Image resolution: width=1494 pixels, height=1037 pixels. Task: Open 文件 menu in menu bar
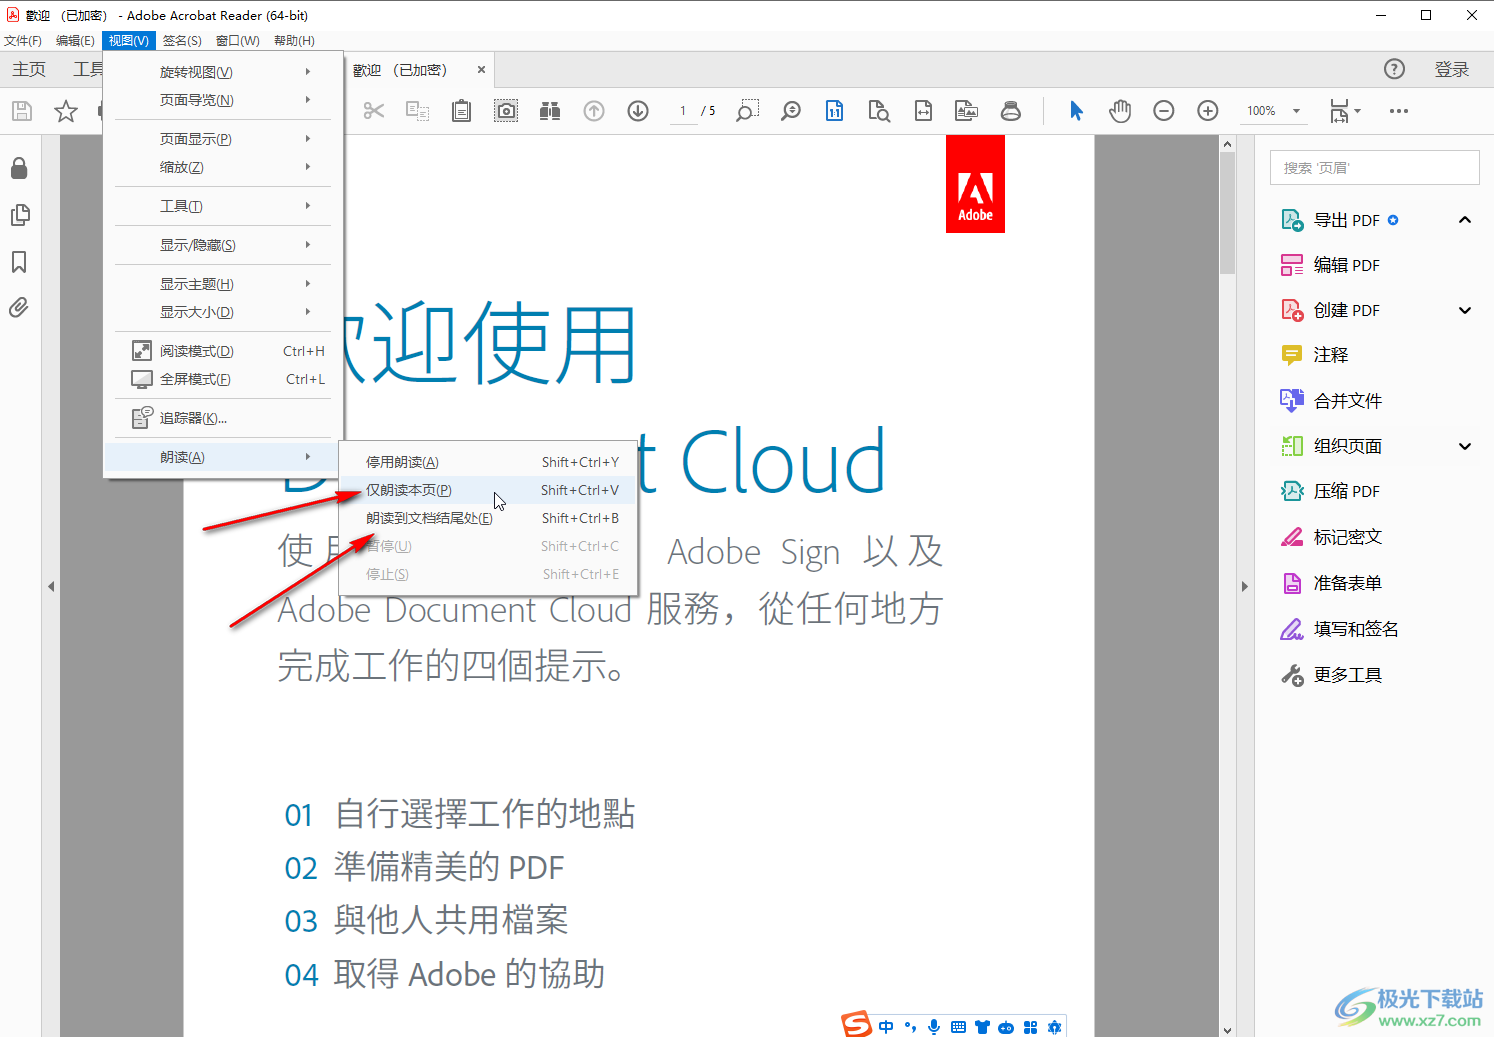[x=23, y=41]
